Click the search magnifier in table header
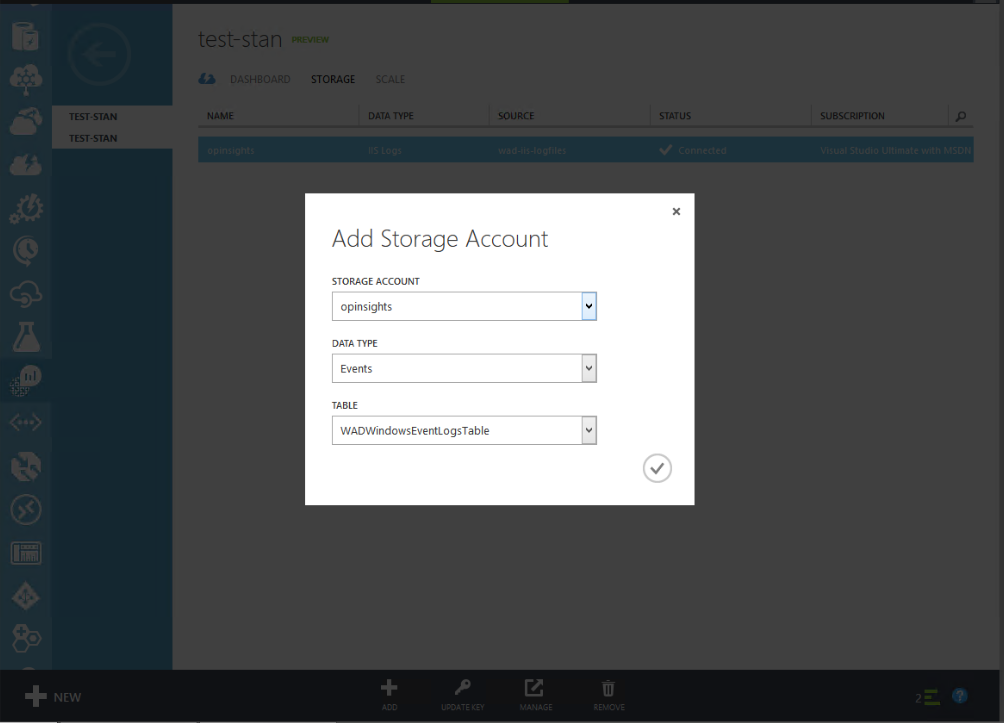This screenshot has height=723, width=1004. [961, 117]
